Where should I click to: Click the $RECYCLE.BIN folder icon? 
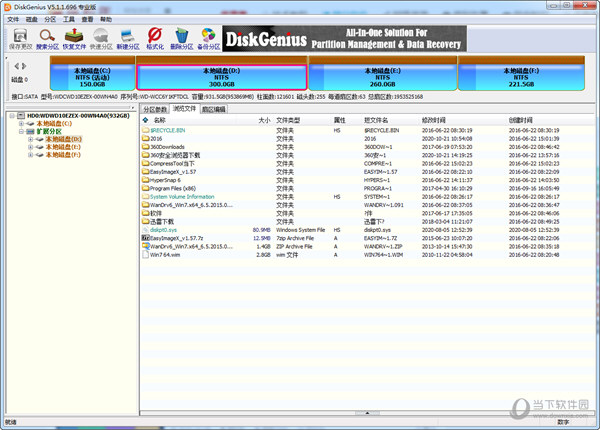click(145, 130)
